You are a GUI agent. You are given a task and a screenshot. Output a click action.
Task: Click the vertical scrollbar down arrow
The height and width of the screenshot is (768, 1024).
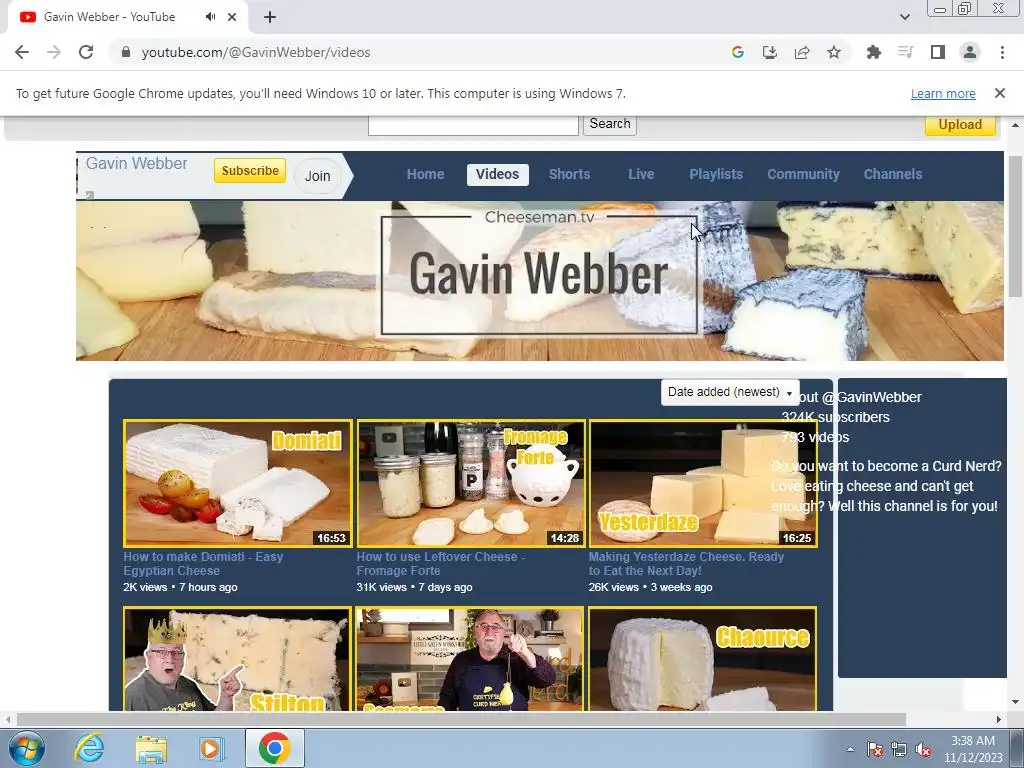1015,702
